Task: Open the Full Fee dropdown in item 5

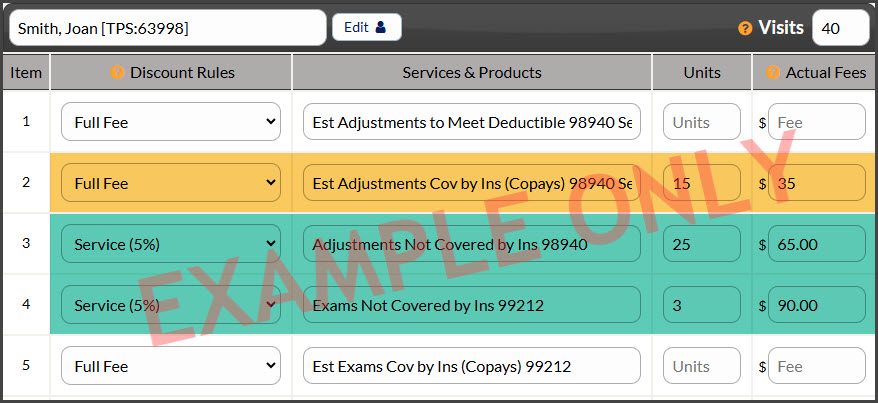Action: point(171,365)
